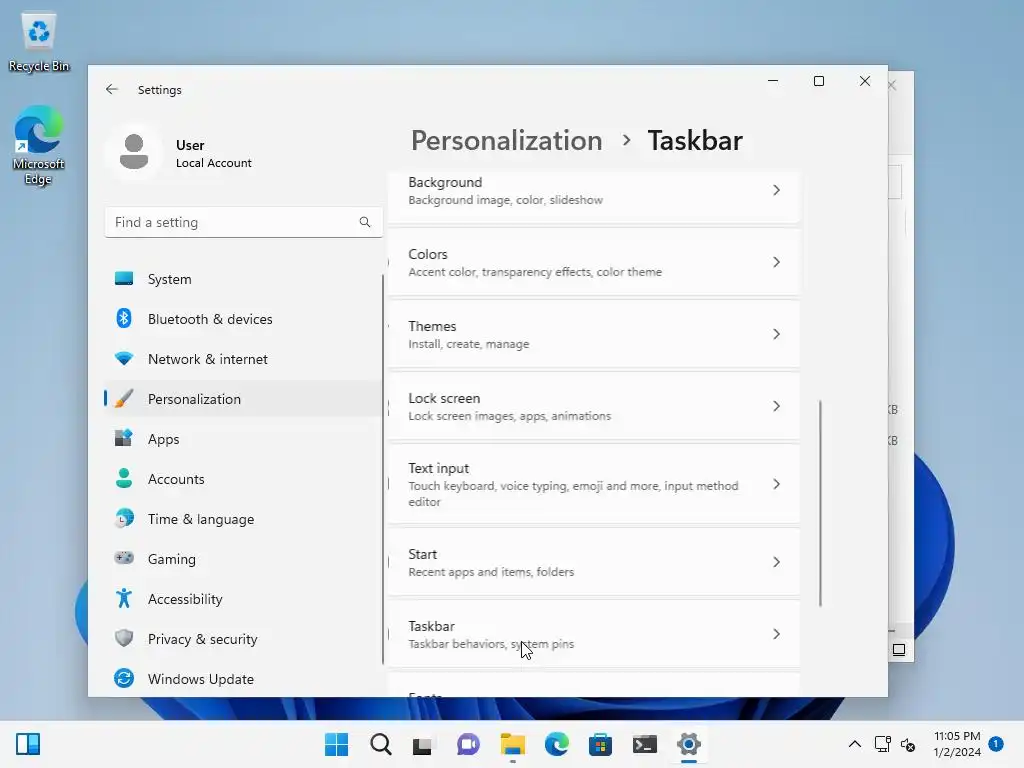Image resolution: width=1024 pixels, height=768 pixels.
Task: Open Text input touch keyboard row
Action: click(594, 484)
